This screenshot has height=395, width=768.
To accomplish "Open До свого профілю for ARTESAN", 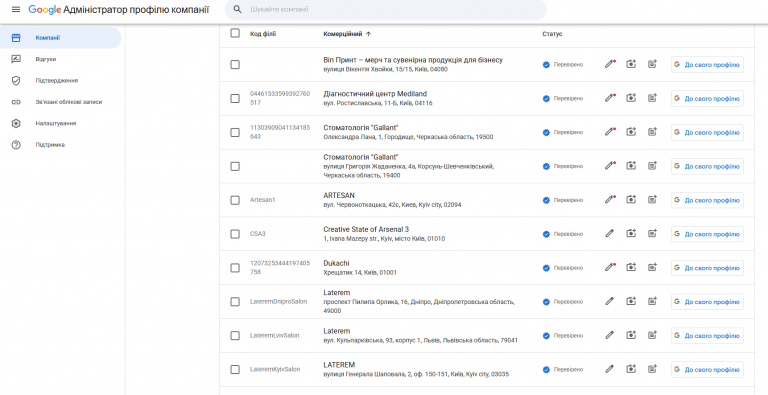I will pyautogui.click(x=707, y=200).
